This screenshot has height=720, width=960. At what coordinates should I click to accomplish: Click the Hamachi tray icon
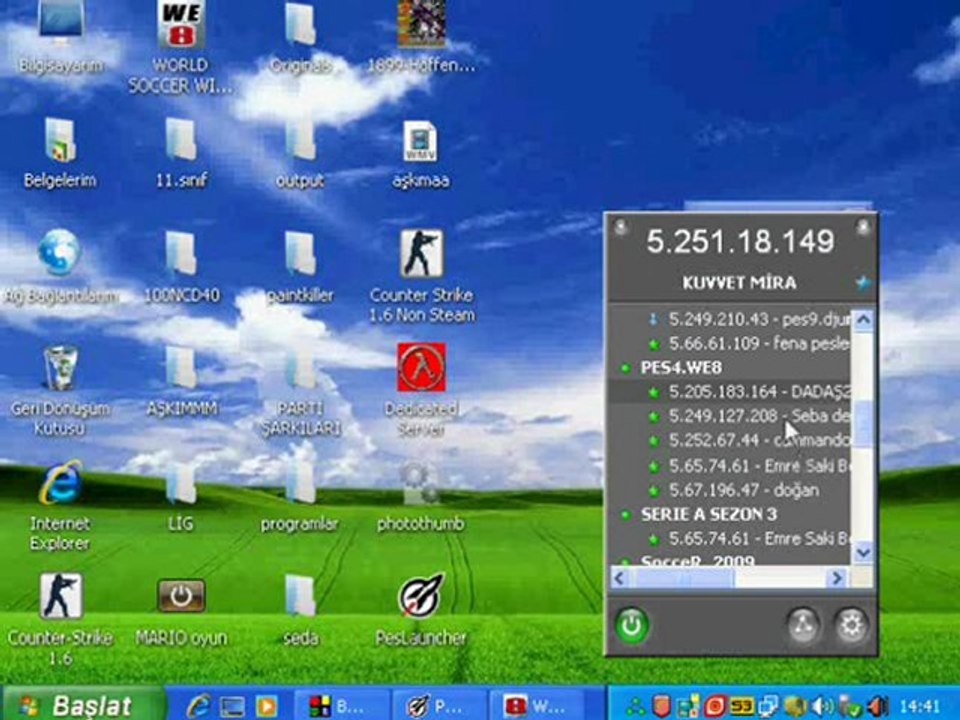pyautogui.click(x=636, y=707)
